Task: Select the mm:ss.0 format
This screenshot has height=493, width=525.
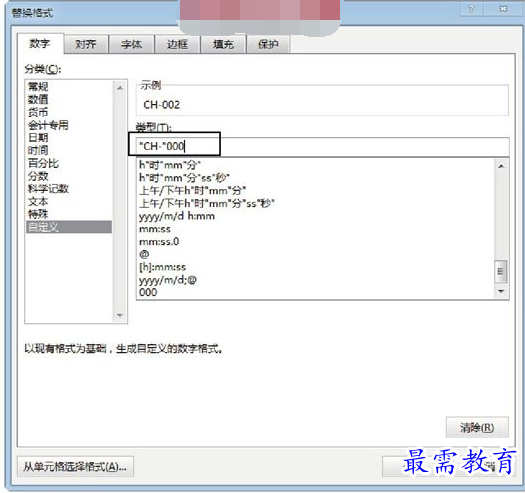Action: coord(315,241)
